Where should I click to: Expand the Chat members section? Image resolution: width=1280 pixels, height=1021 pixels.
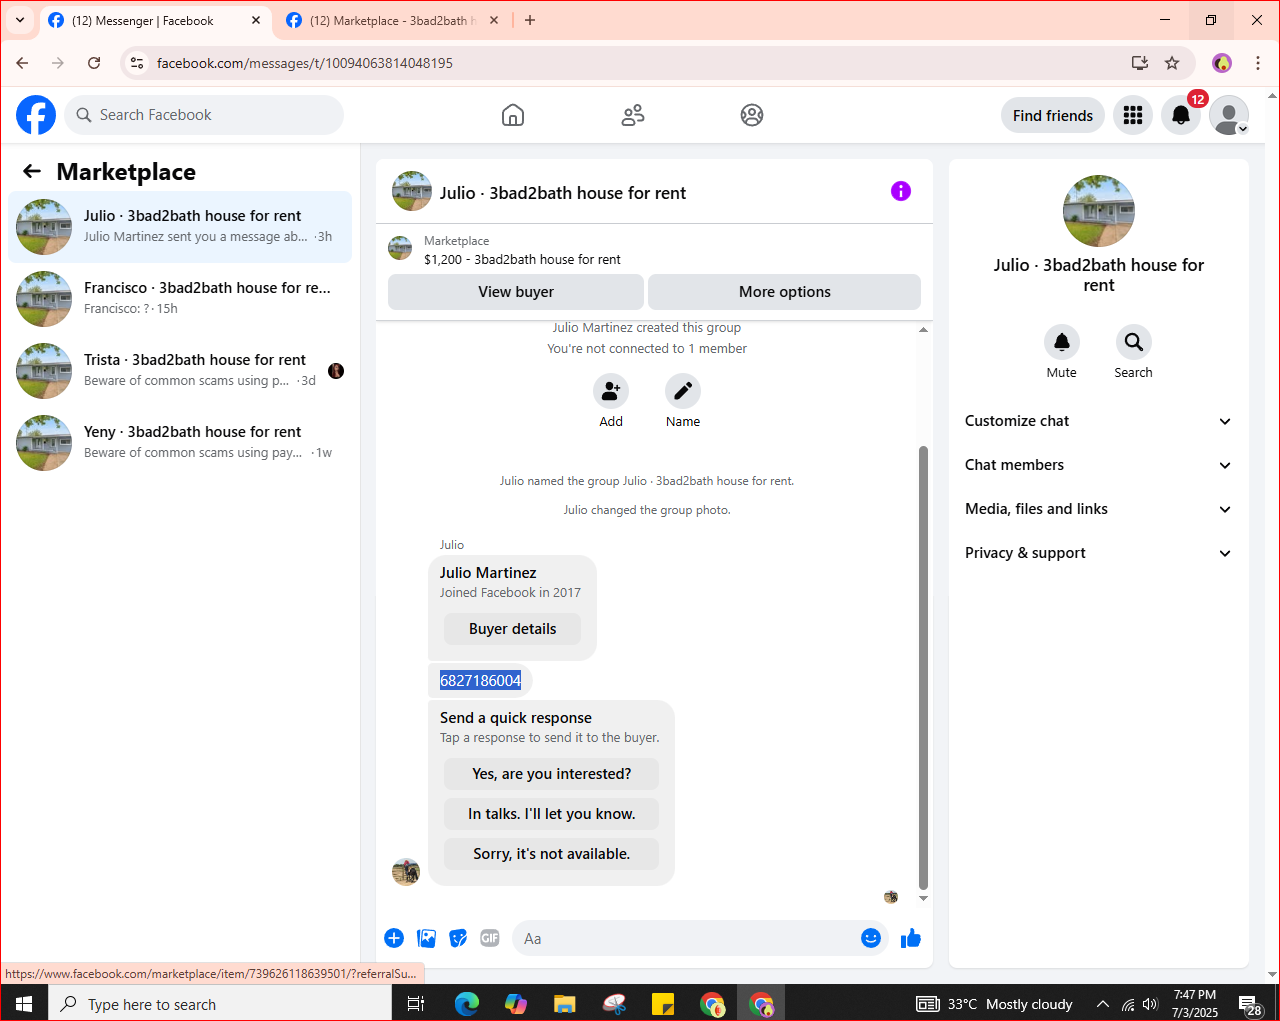click(x=1098, y=465)
